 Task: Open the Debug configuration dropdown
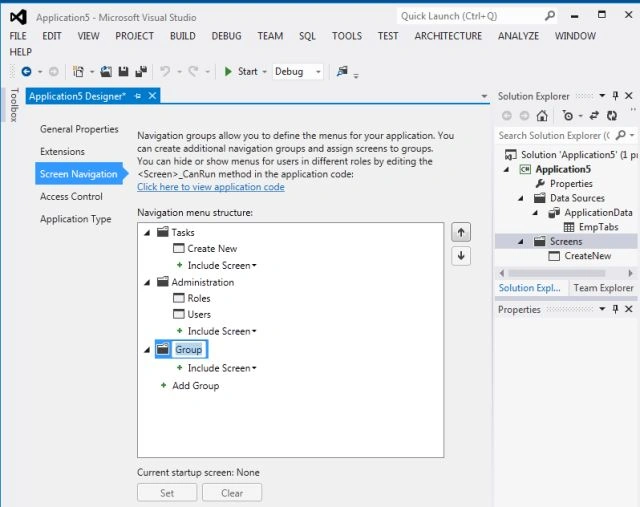[x=318, y=72]
